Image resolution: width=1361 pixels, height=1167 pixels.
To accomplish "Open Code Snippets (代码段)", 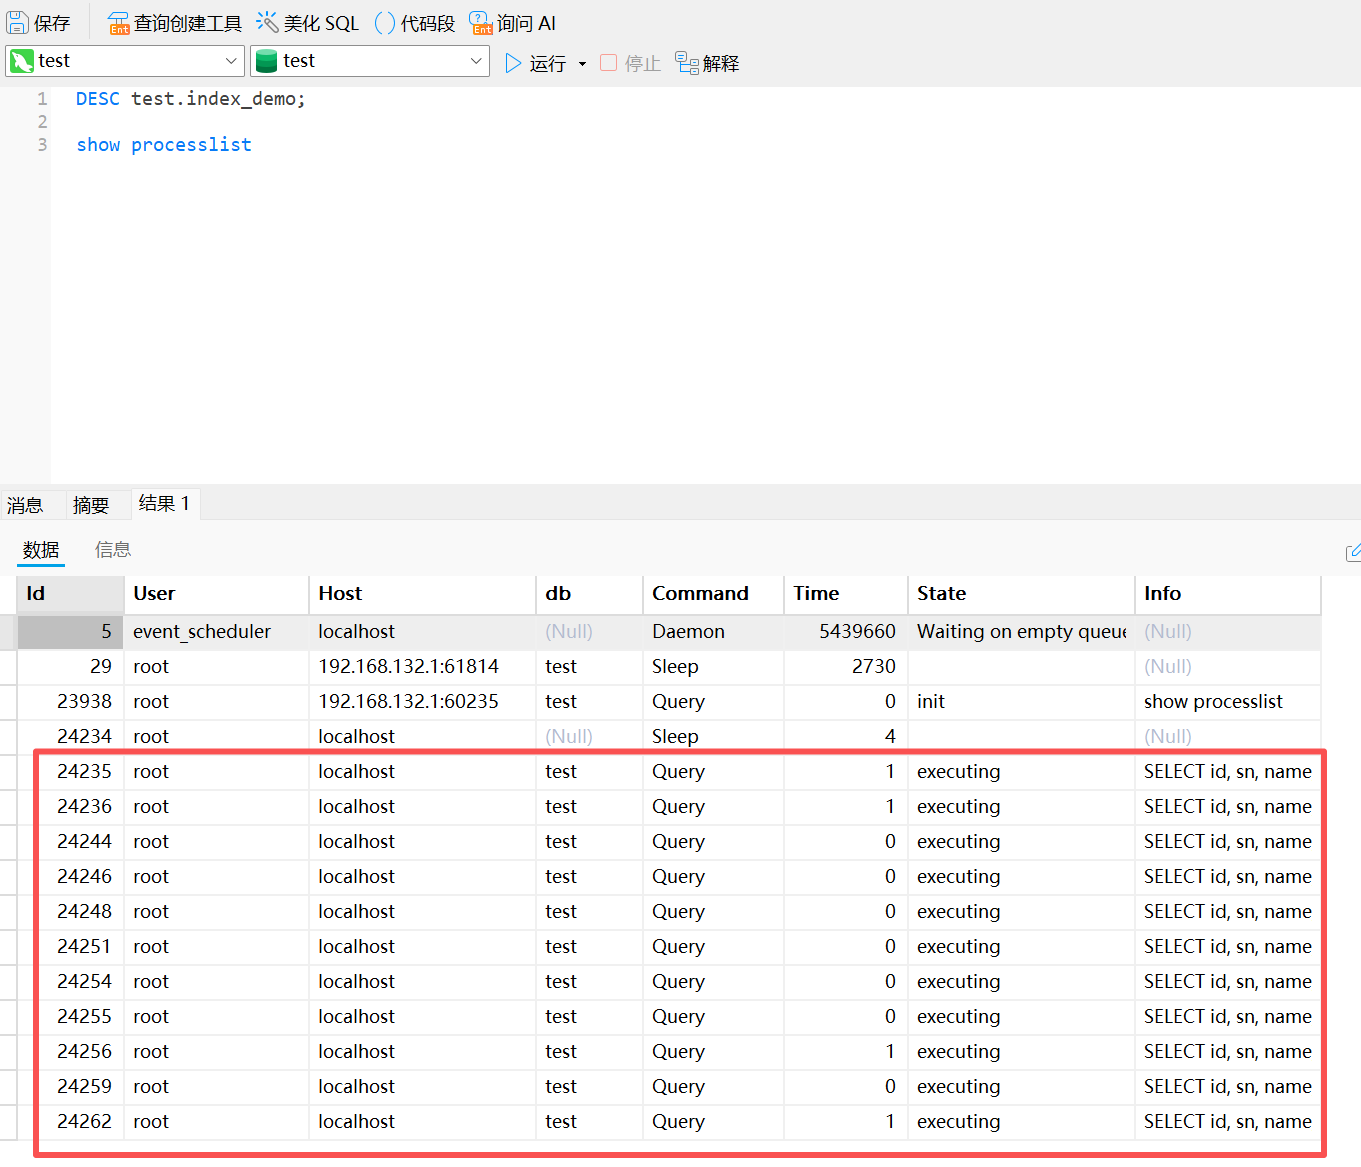I will (415, 23).
